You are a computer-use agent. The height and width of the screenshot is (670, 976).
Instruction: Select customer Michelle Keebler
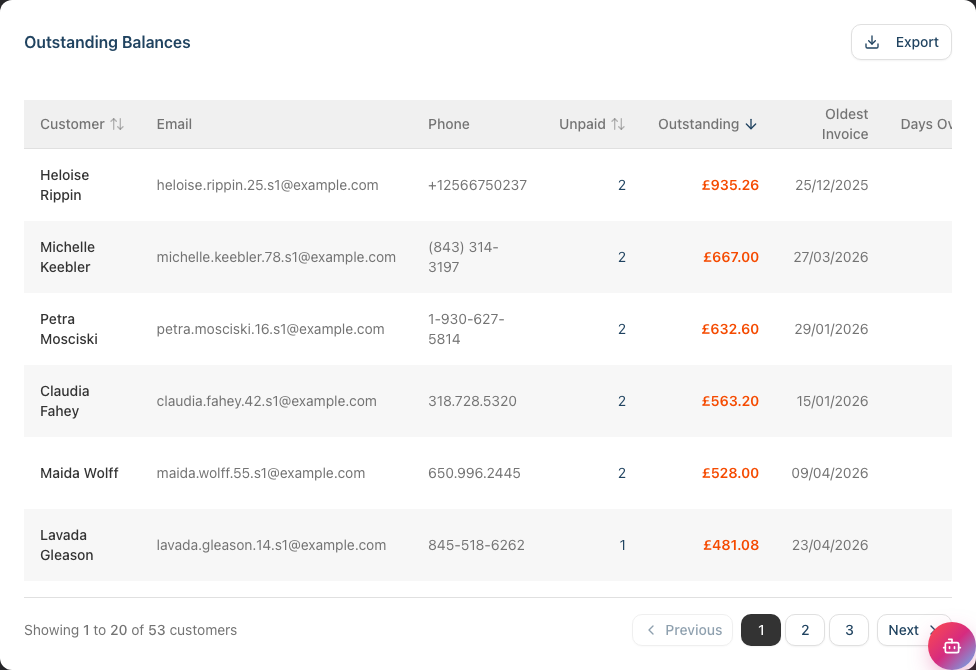coord(67,257)
